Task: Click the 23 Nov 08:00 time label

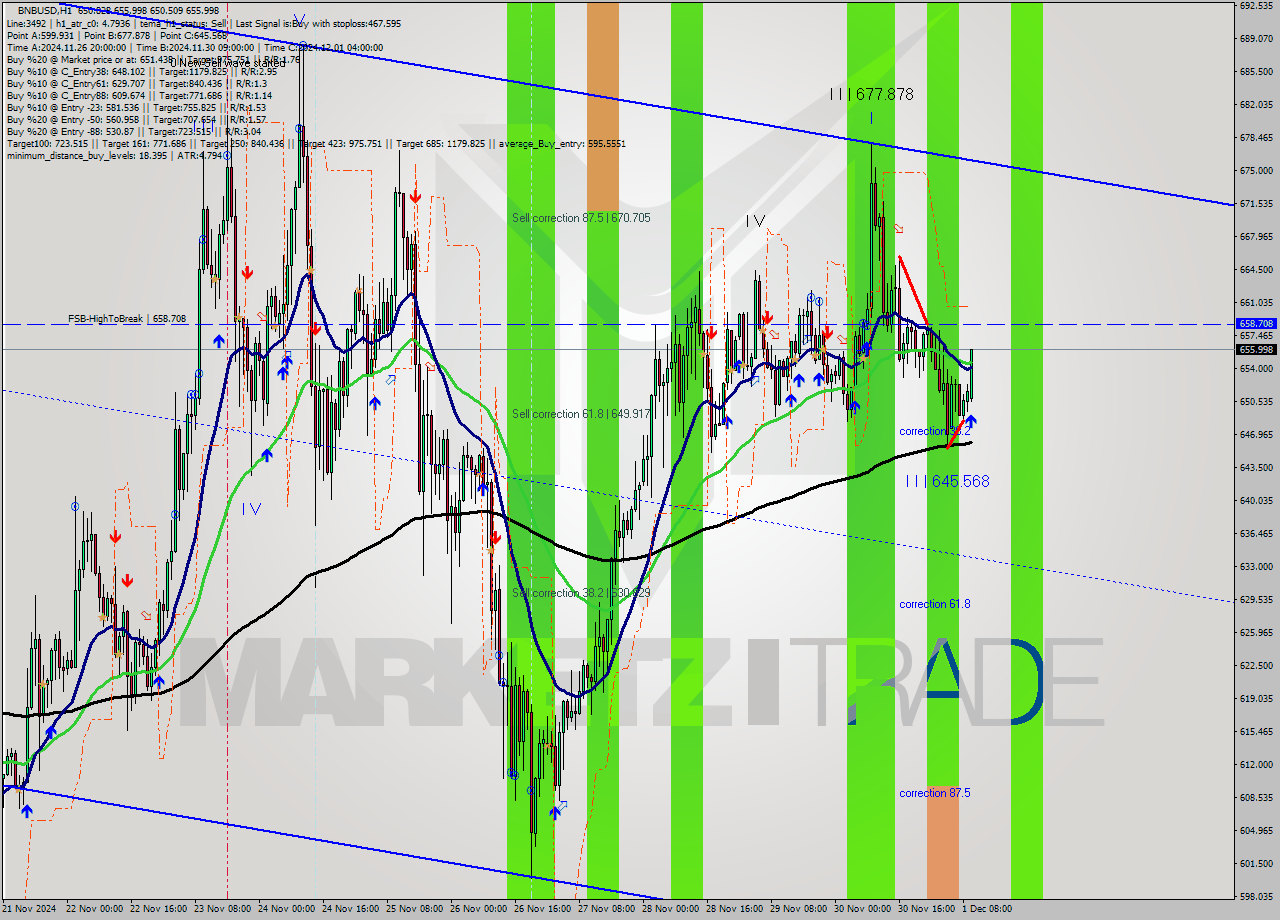Action: 224,909
